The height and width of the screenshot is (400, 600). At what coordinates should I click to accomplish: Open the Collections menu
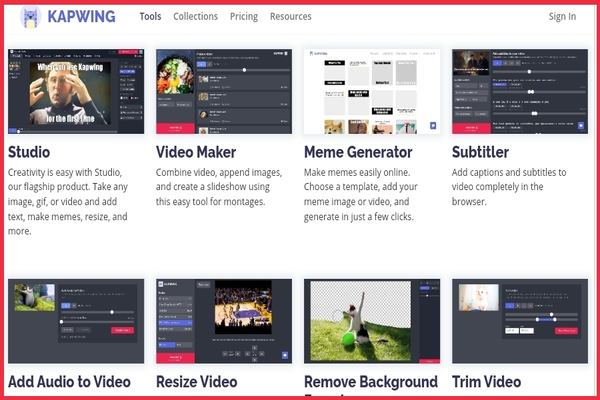[196, 16]
